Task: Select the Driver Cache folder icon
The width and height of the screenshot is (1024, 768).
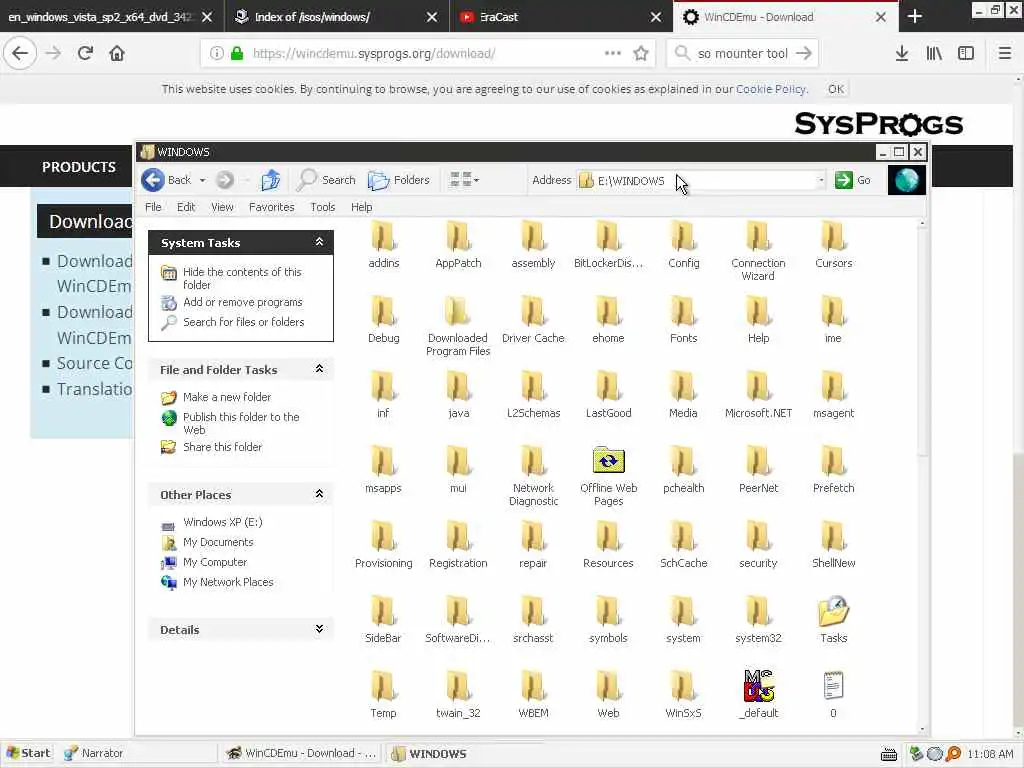Action: [x=534, y=312]
